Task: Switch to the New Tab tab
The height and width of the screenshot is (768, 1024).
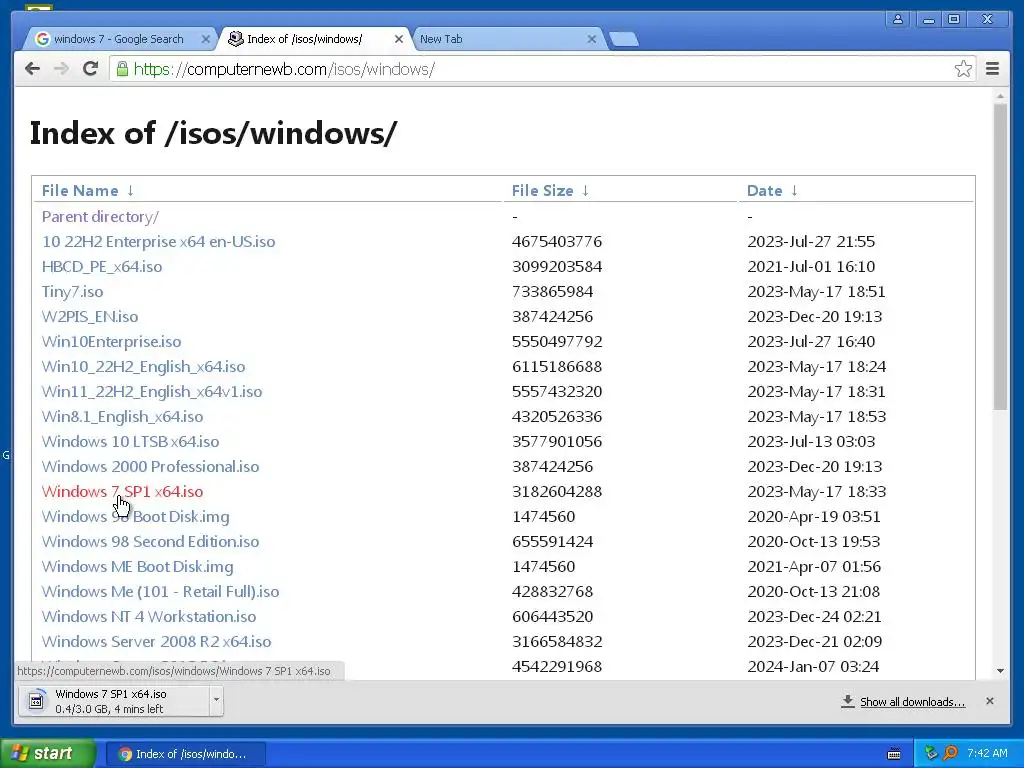Action: point(506,39)
